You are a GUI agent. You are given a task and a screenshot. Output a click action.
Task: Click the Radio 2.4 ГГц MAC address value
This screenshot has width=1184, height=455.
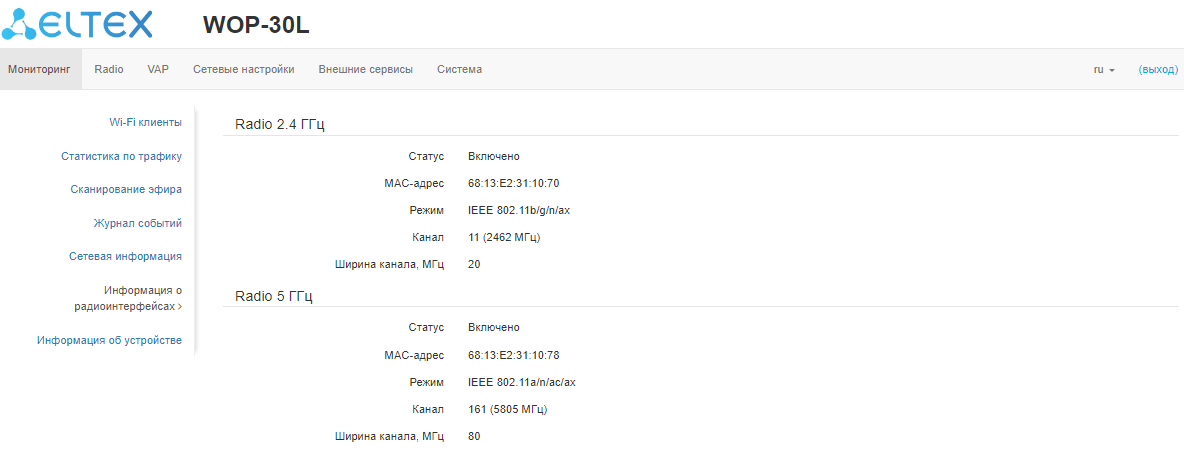coord(513,183)
